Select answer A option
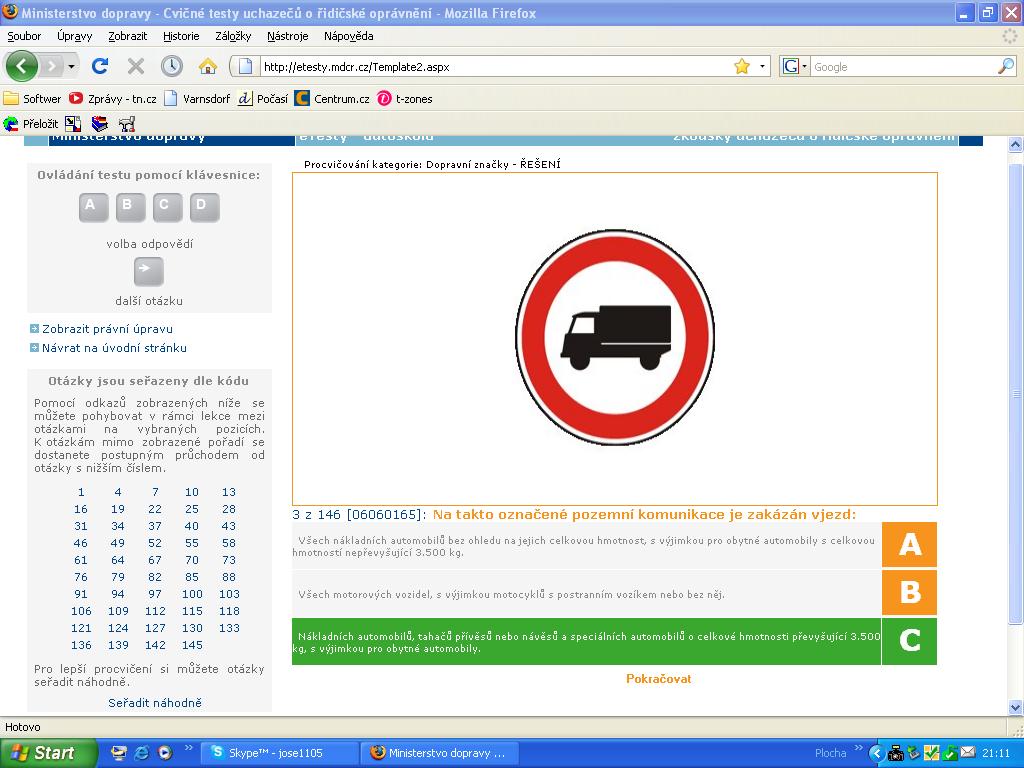Viewport: 1024px width, 768px height. point(909,545)
